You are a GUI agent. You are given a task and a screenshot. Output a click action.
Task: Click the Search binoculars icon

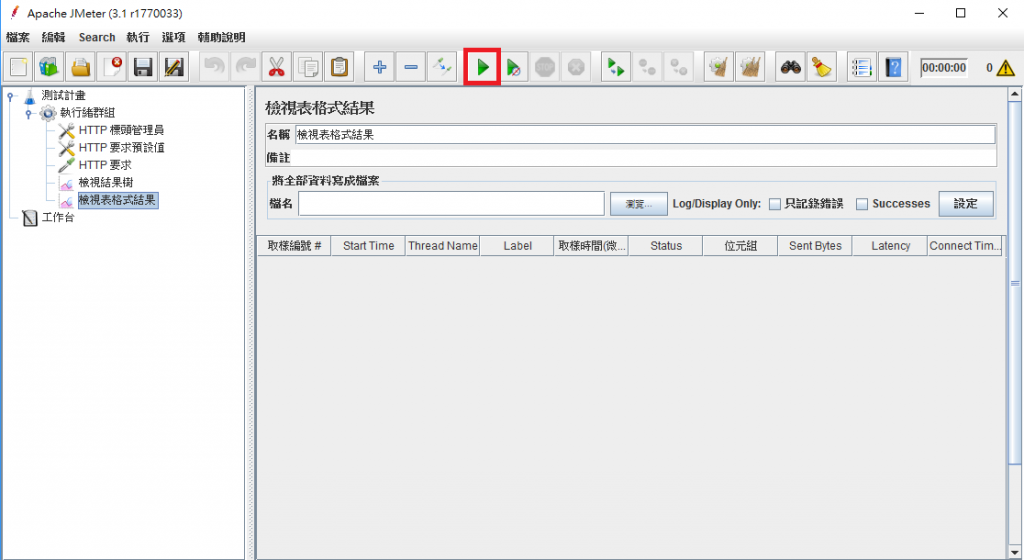[791, 67]
